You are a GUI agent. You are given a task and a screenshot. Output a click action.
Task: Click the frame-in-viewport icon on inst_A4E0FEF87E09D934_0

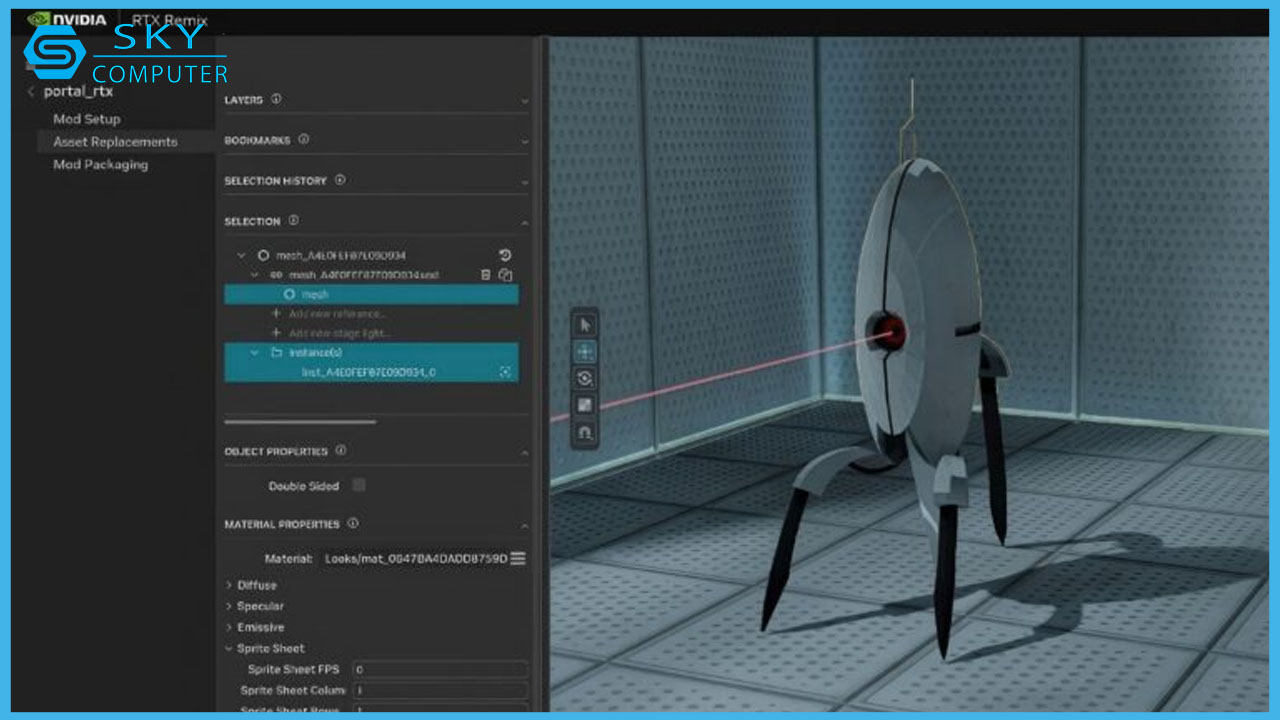point(505,372)
